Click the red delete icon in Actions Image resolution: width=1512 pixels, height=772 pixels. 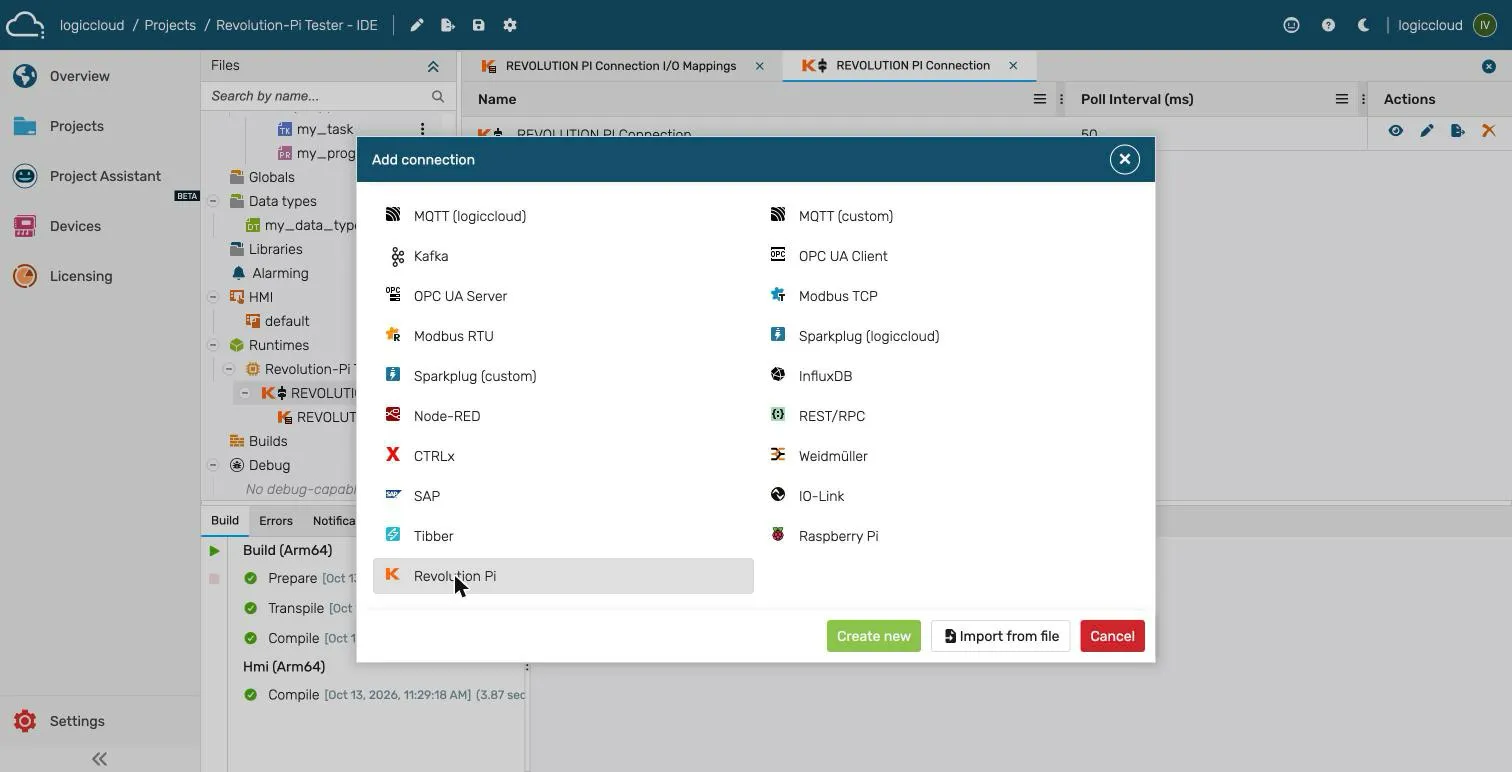(x=1488, y=131)
